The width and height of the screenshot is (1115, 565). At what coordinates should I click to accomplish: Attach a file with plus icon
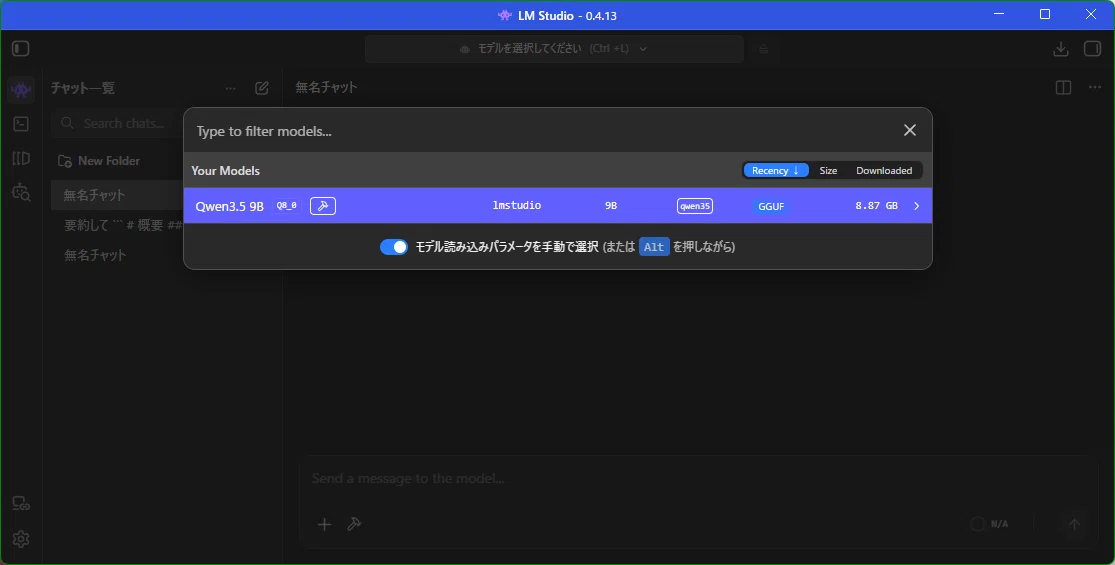click(324, 524)
